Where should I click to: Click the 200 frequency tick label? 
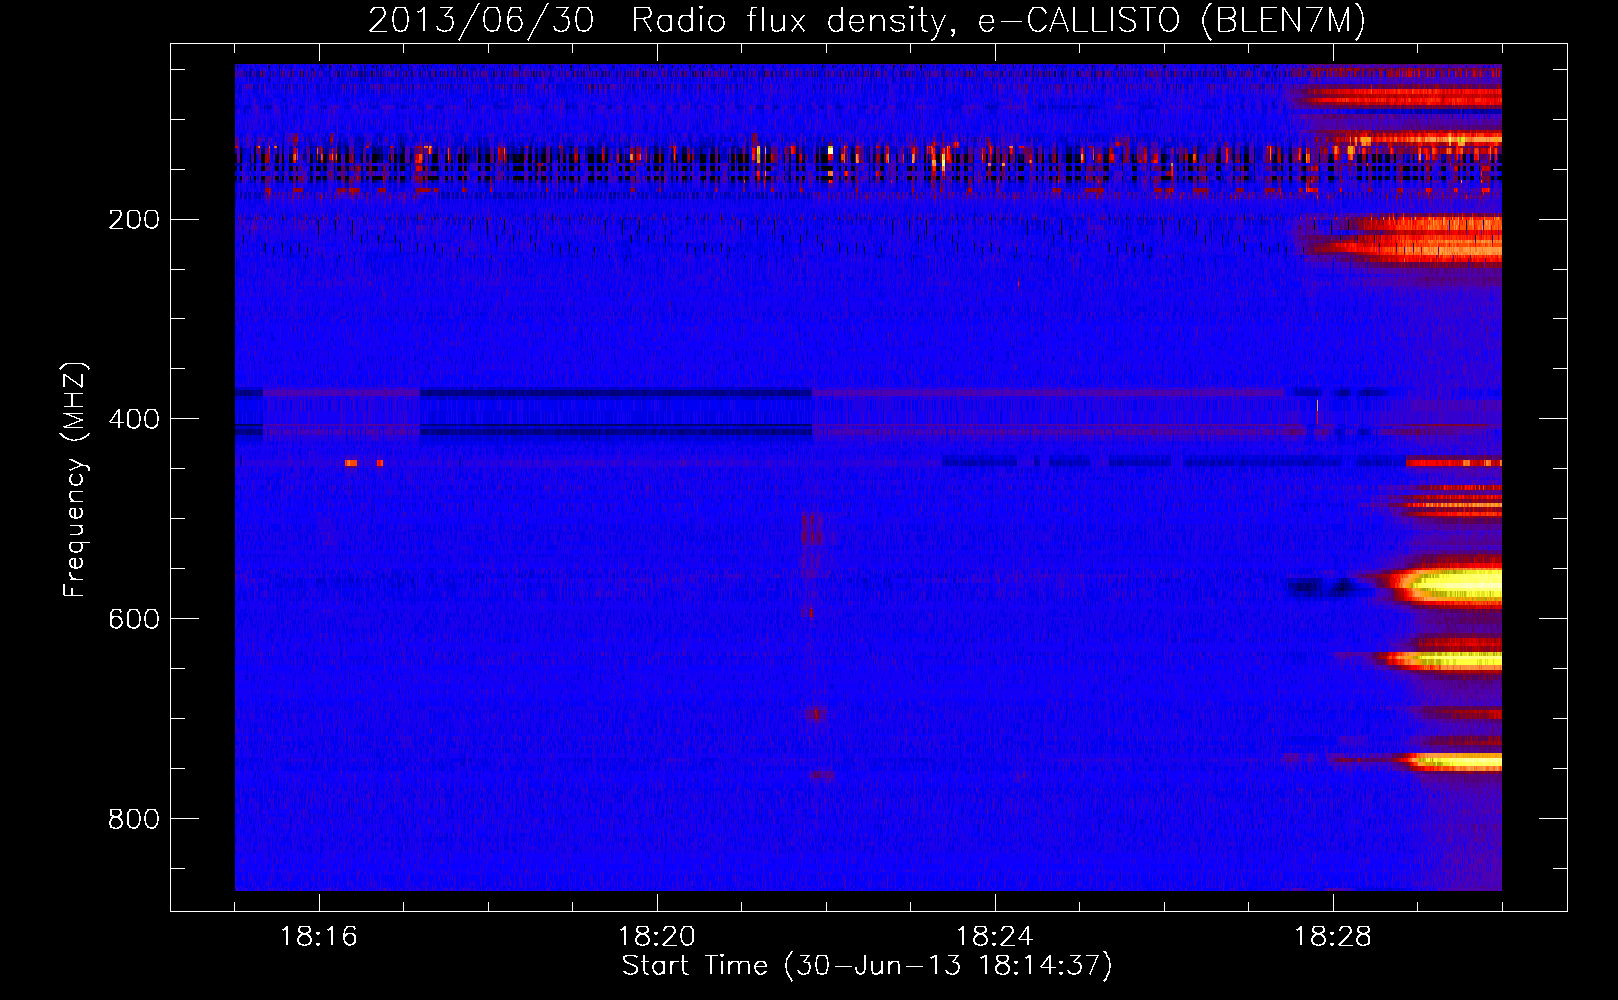coord(133,219)
